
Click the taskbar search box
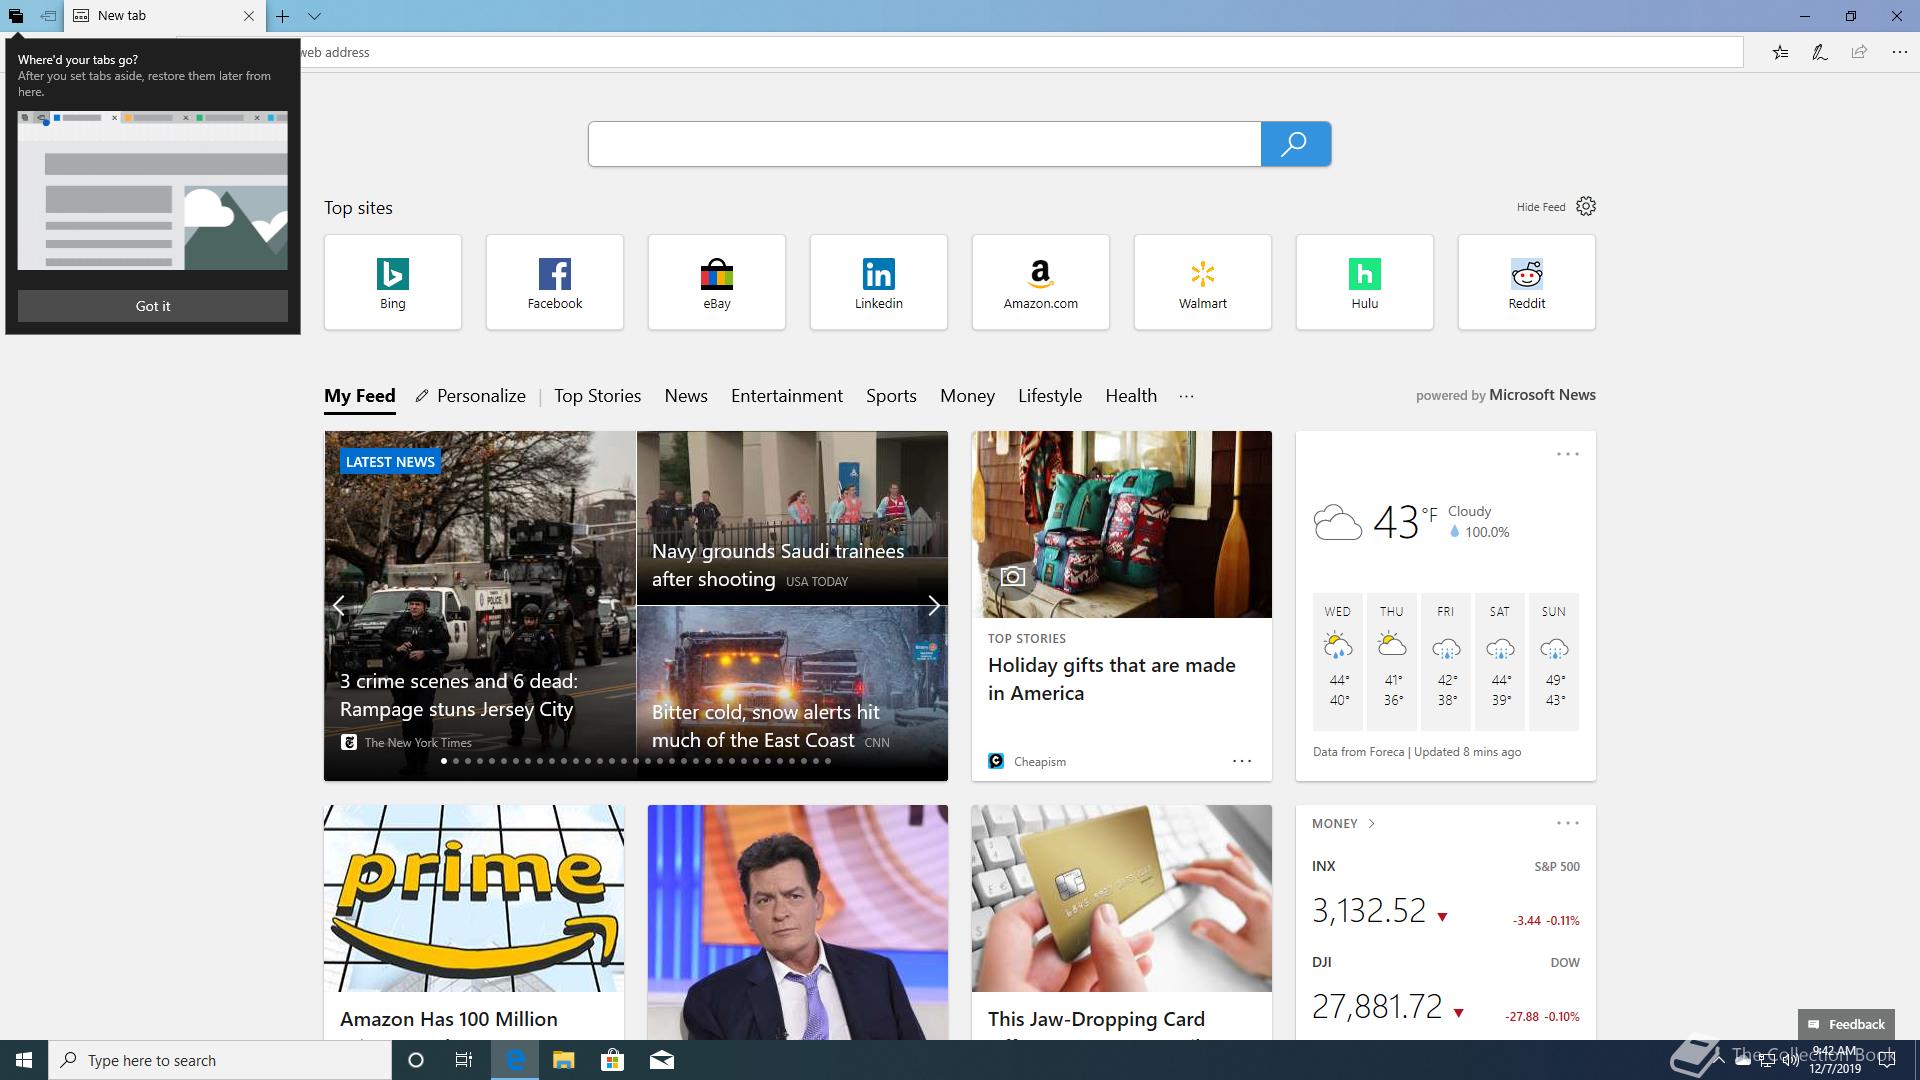220,1060
